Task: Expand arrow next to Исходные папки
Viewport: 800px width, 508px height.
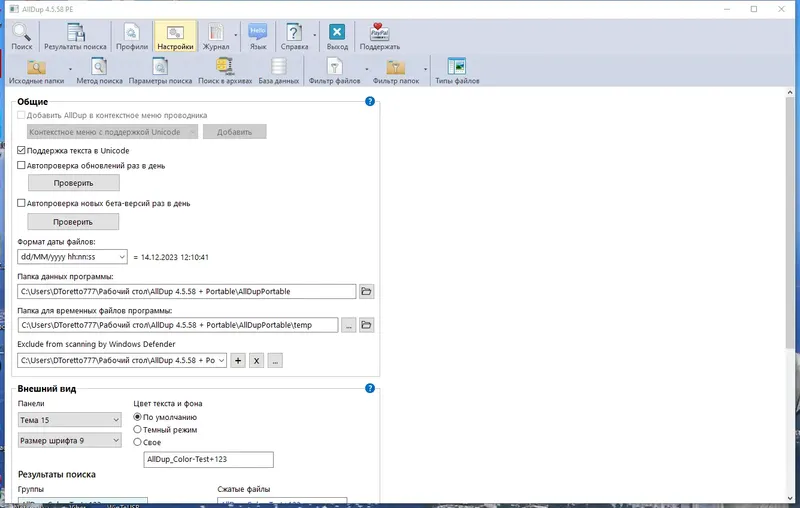Action: pyautogui.click(x=70, y=70)
